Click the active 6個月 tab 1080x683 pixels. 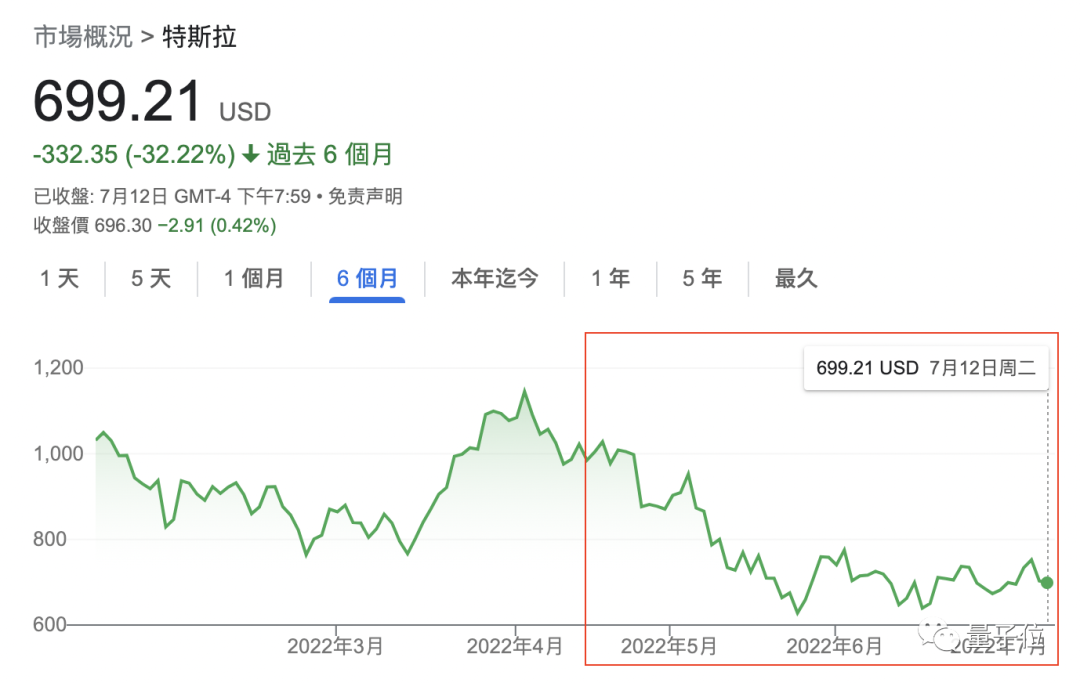pyautogui.click(x=368, y=279)
